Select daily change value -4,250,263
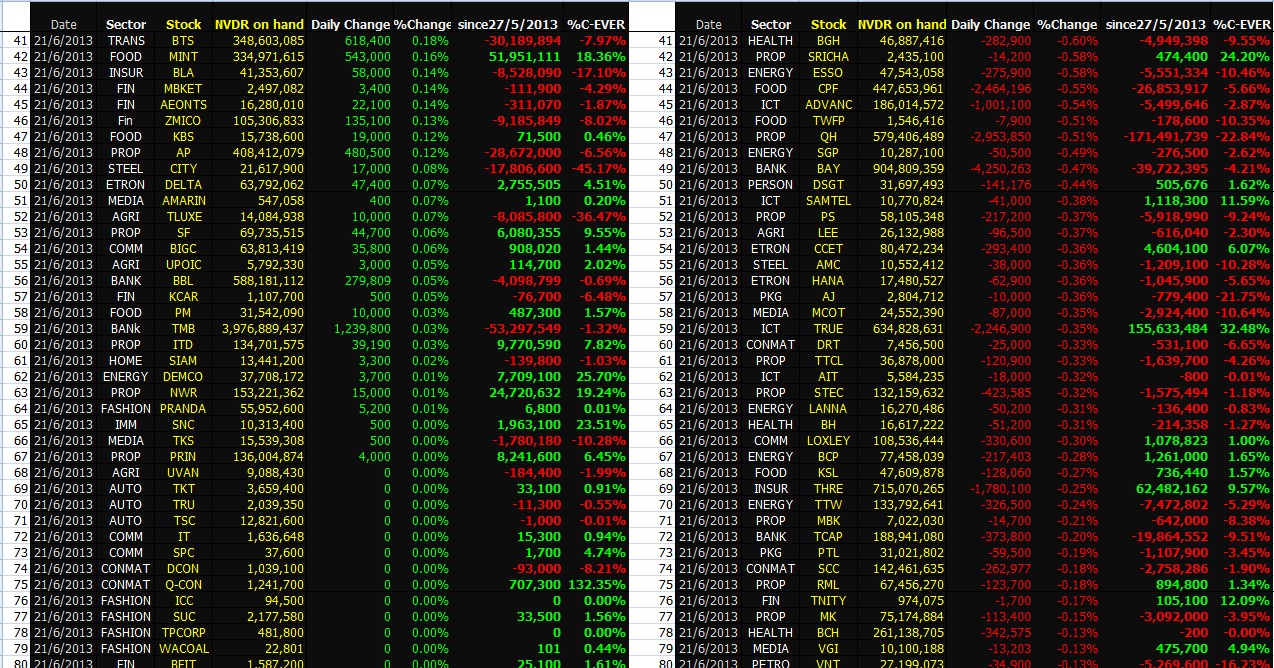The height and width of the screenshot is (668, 1274). [1001, 169]
